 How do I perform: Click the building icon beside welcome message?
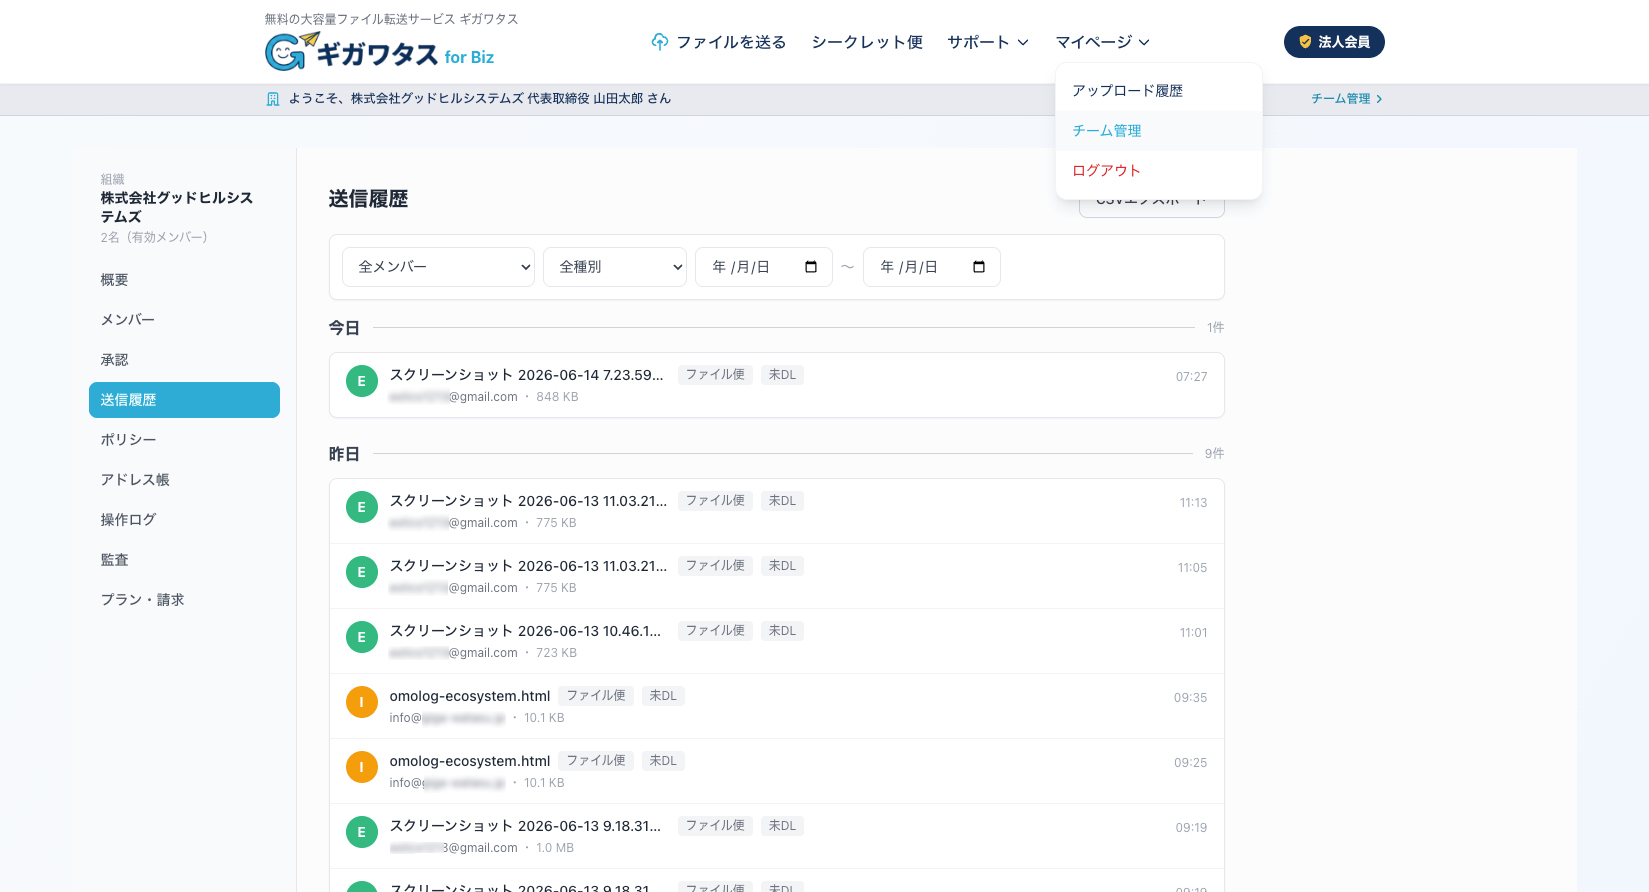click(x=273, y=99)
